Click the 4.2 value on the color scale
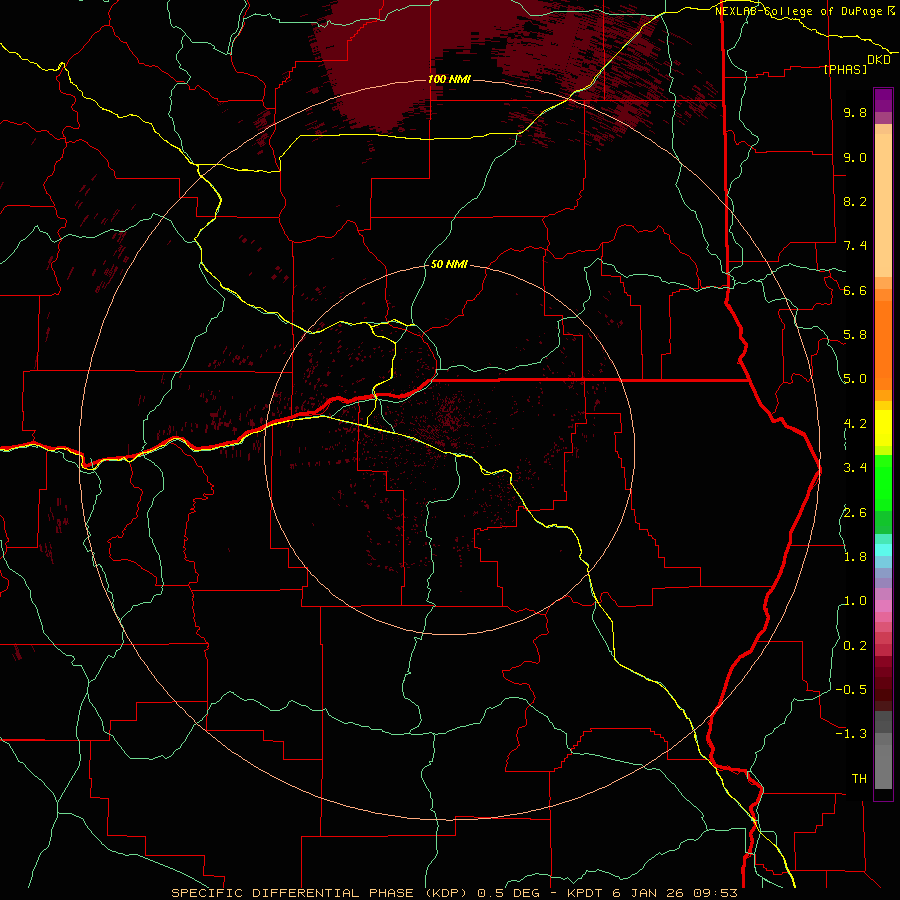 [x=855, y=424]
